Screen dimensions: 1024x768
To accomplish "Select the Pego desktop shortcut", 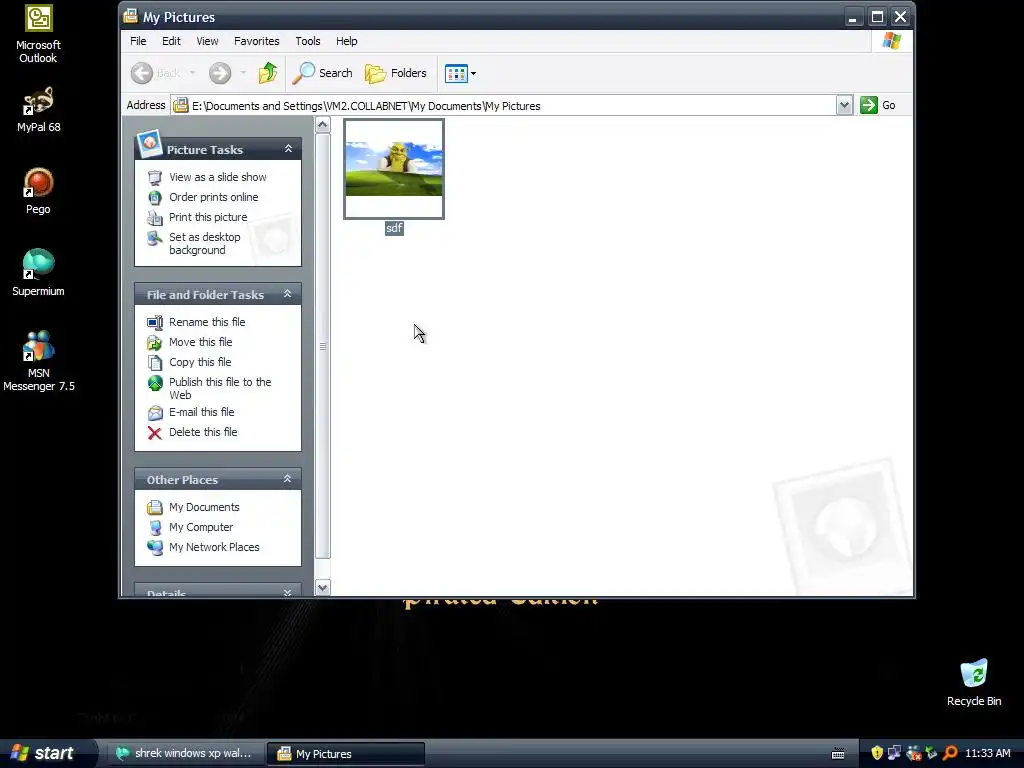I will coord(38,191).
